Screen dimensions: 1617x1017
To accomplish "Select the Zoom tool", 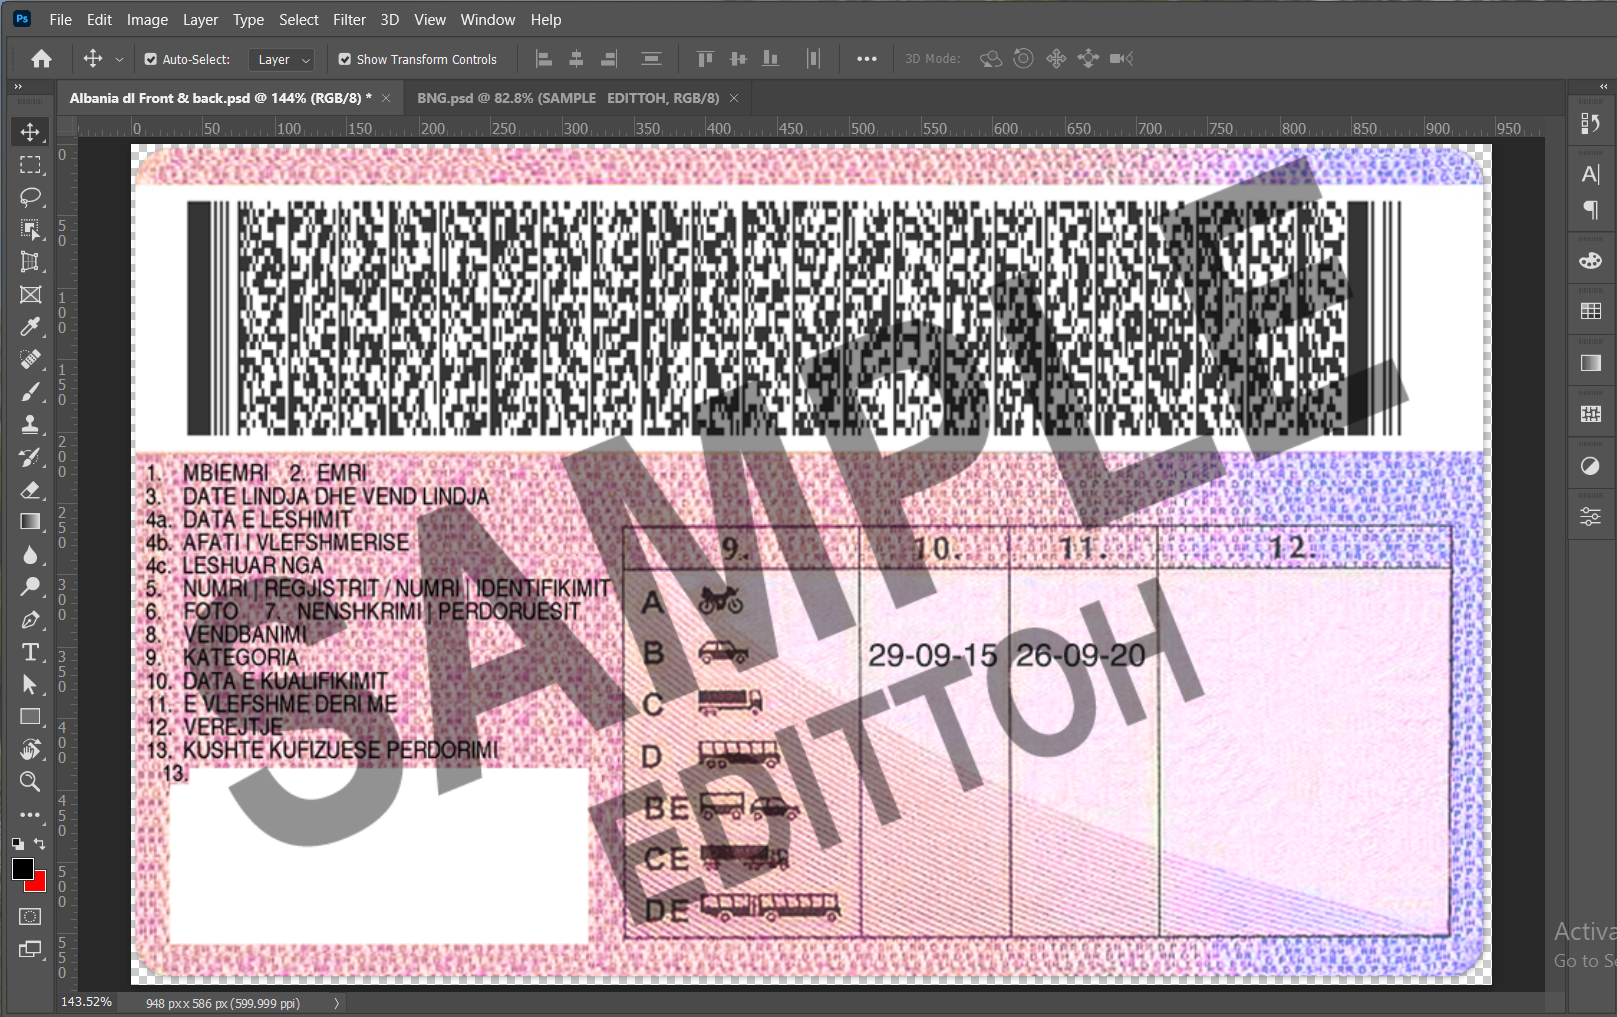I will 30,781.
